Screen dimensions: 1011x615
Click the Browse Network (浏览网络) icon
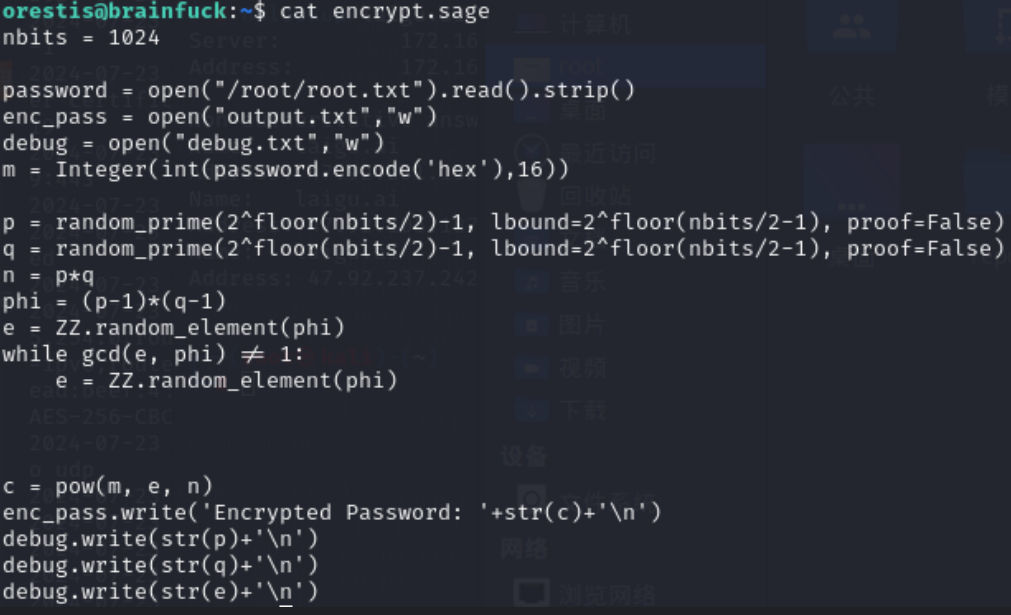(x=533, y=593)
